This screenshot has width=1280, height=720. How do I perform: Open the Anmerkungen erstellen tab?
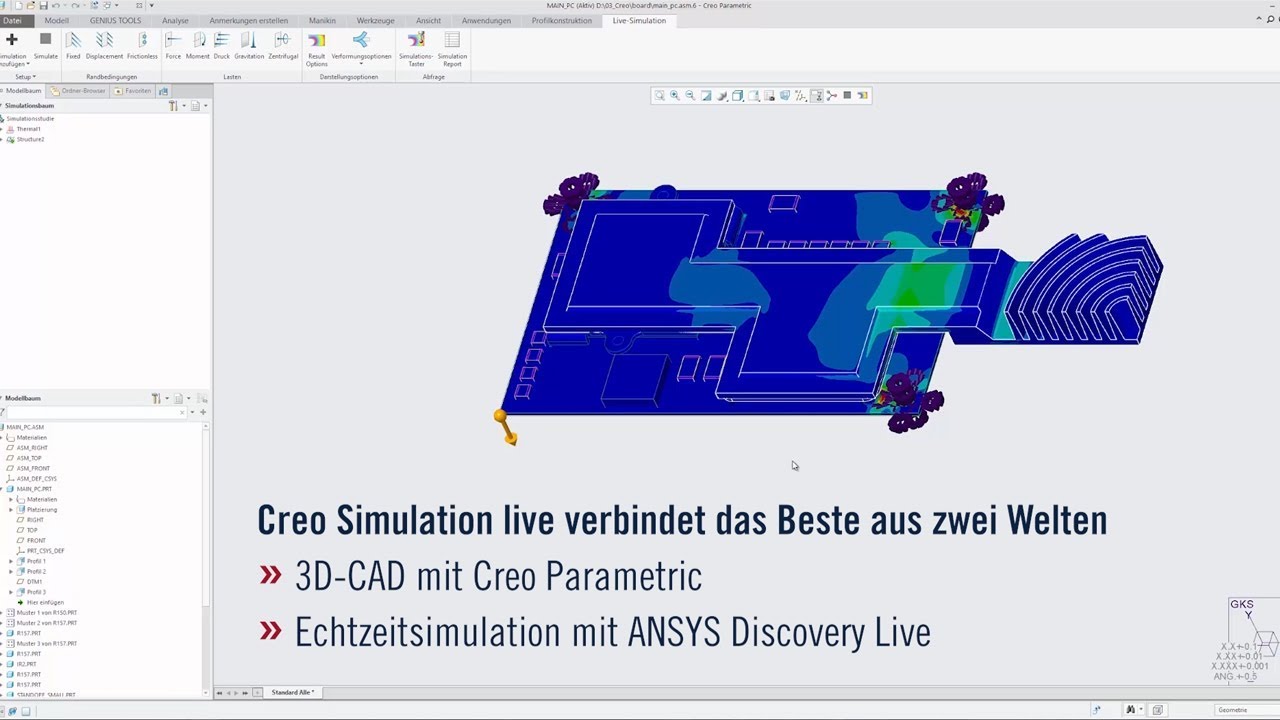(249, 20)
